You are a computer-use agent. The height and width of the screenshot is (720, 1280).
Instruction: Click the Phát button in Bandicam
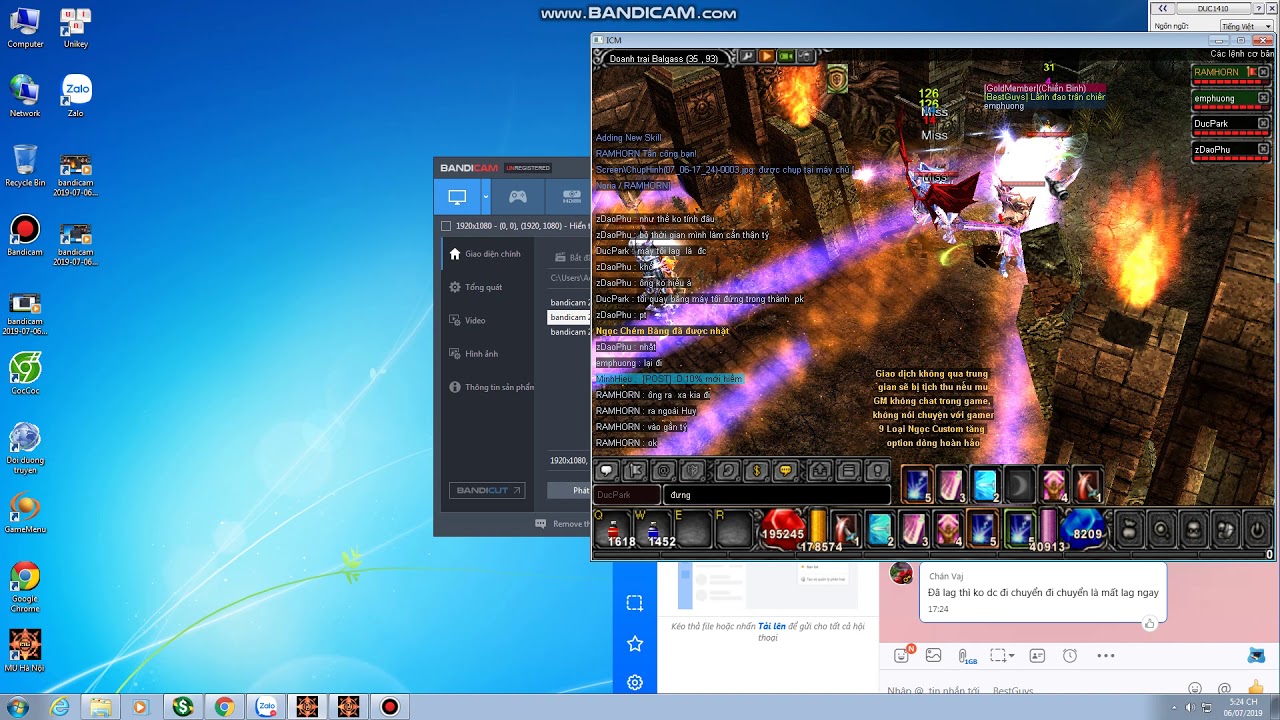click(x=570, y=490)
